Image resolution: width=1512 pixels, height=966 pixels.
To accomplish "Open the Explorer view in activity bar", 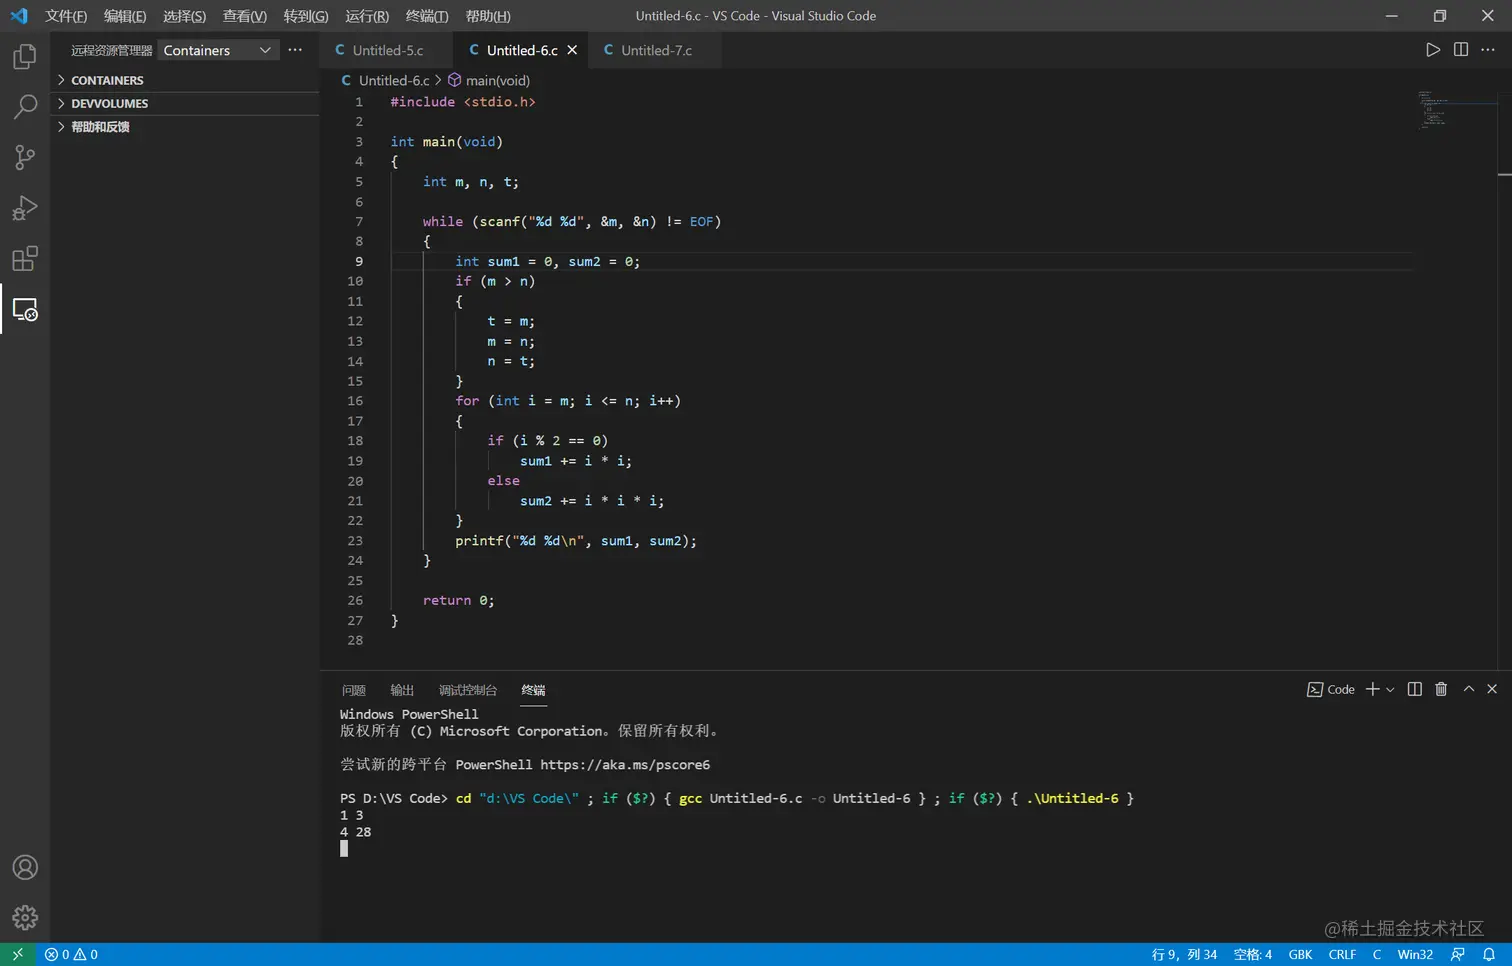I will pyautogui.click(x=25, y=56).
